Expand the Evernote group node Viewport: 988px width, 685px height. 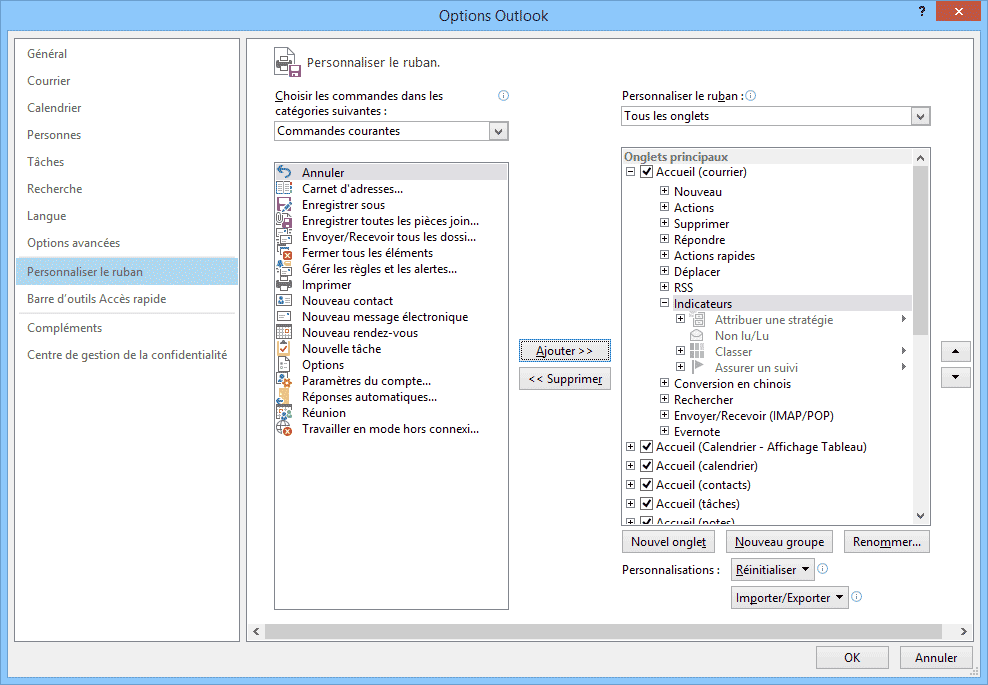(664, 430)
